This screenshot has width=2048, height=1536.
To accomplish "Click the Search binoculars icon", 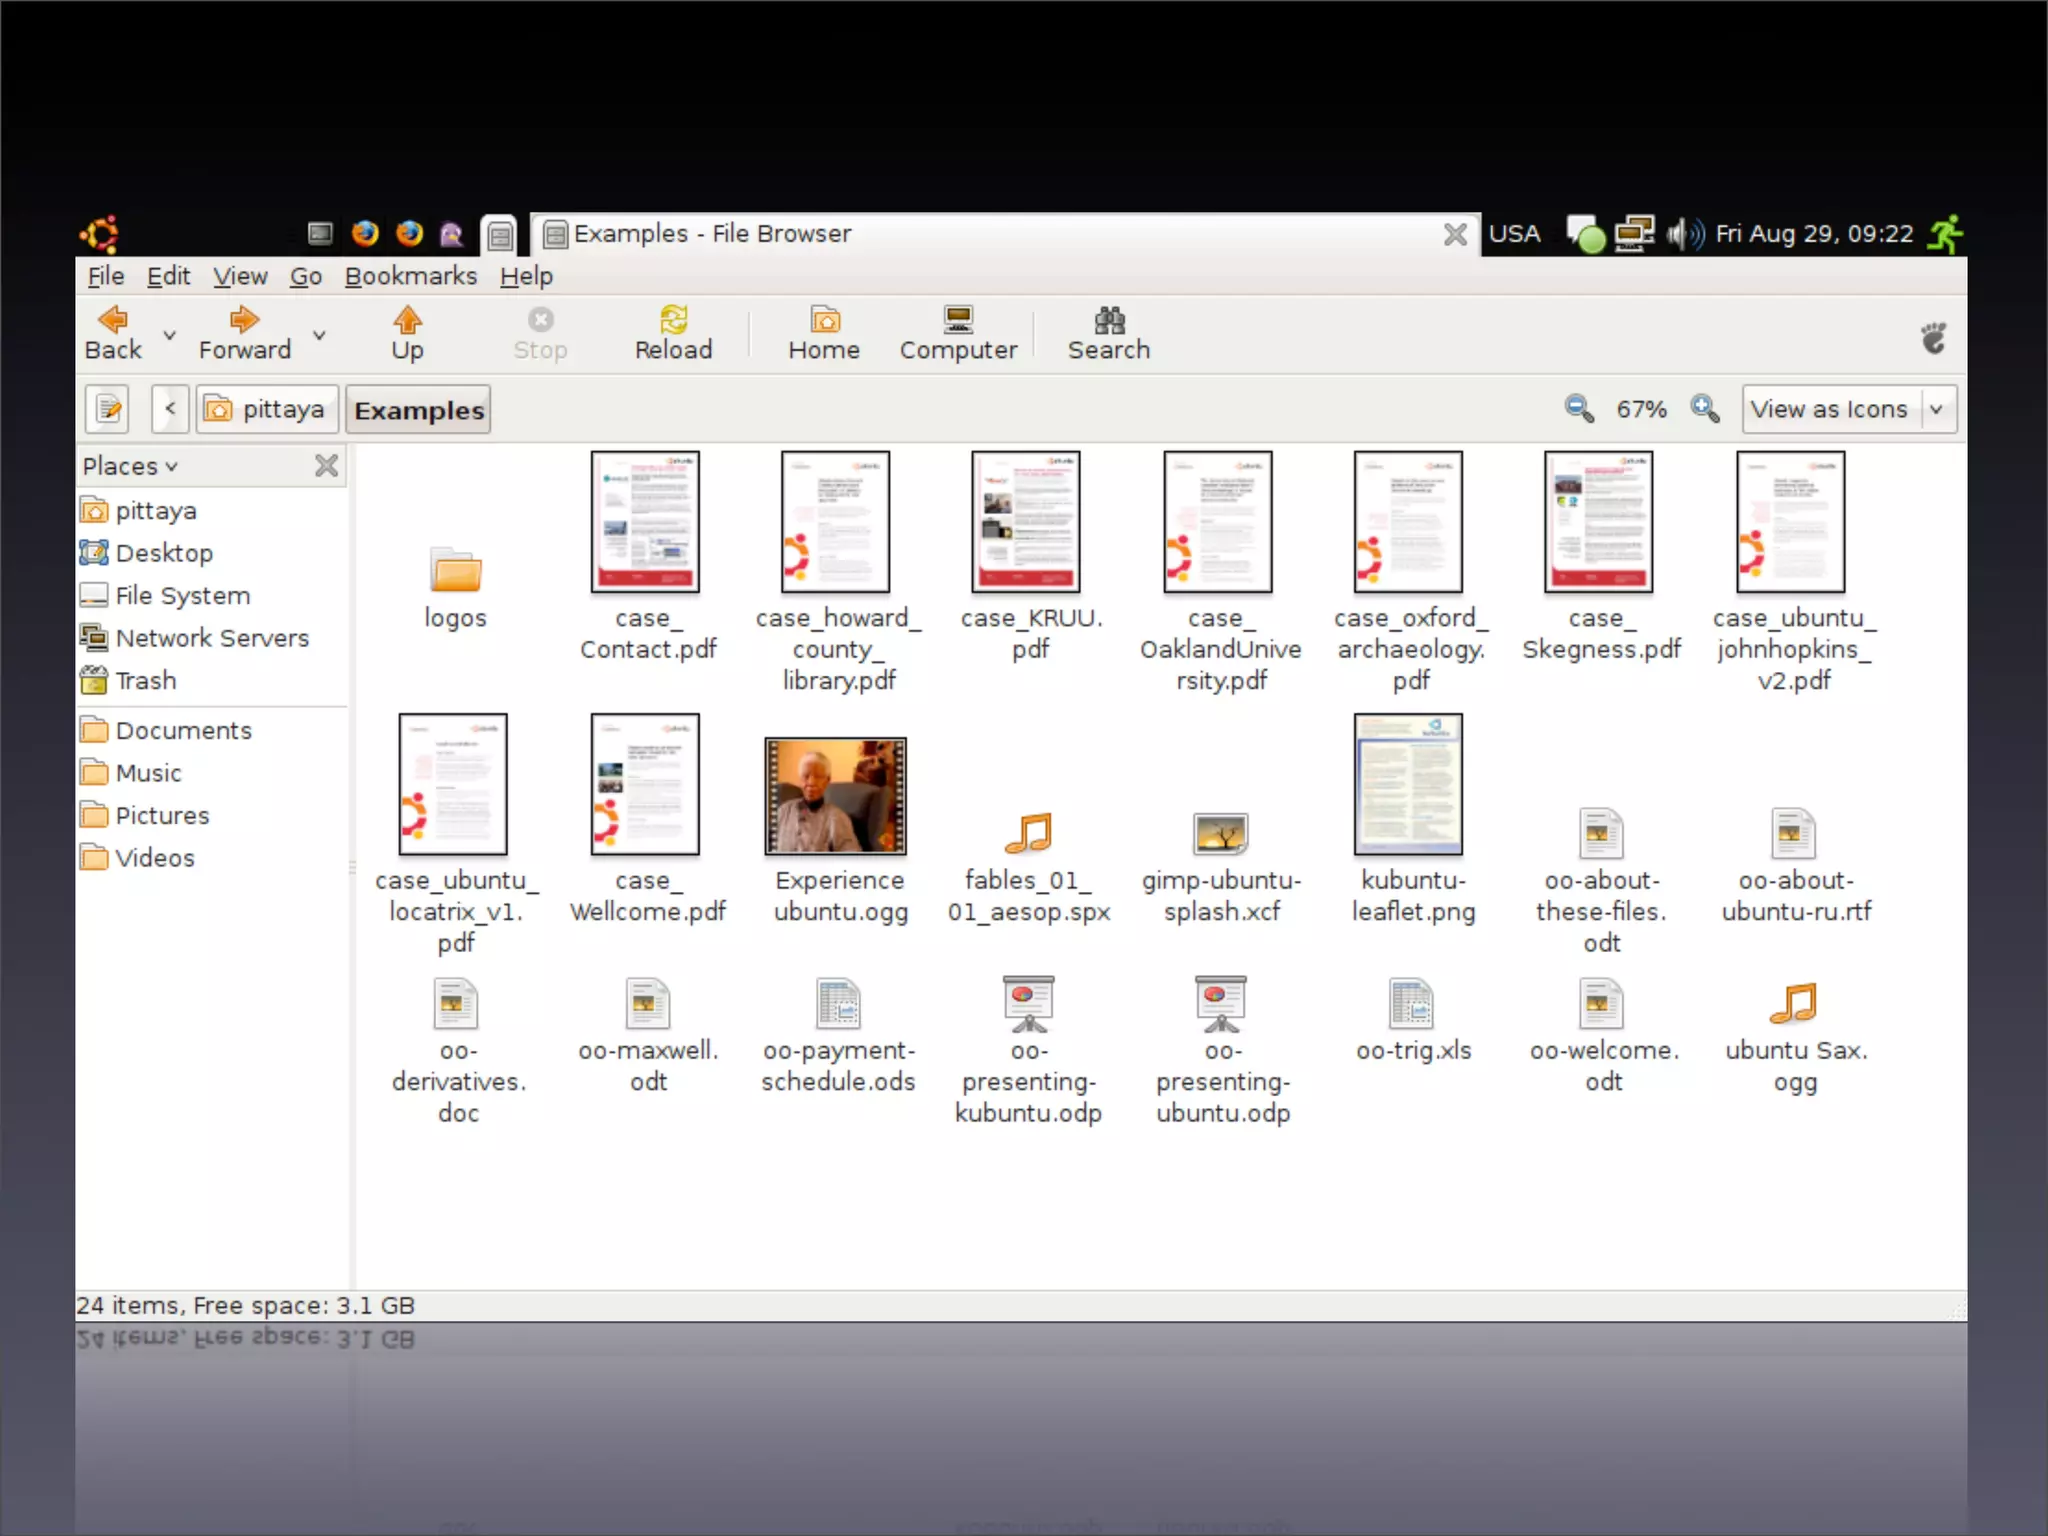I will [x=1108, y=322].
